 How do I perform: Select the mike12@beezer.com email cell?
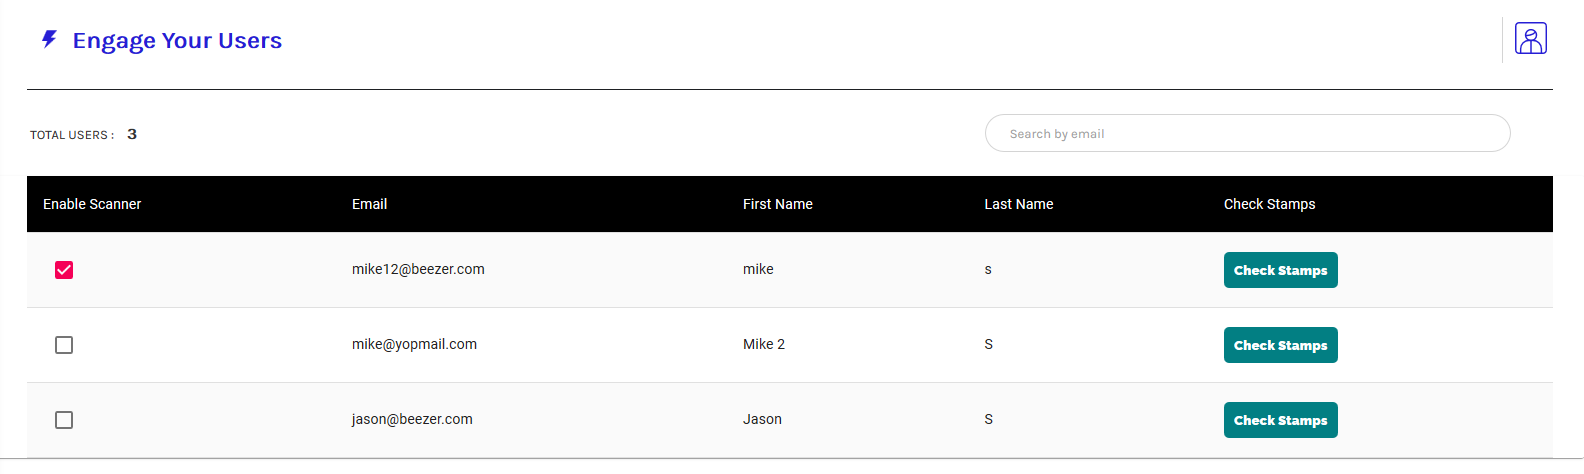point(418,269)
